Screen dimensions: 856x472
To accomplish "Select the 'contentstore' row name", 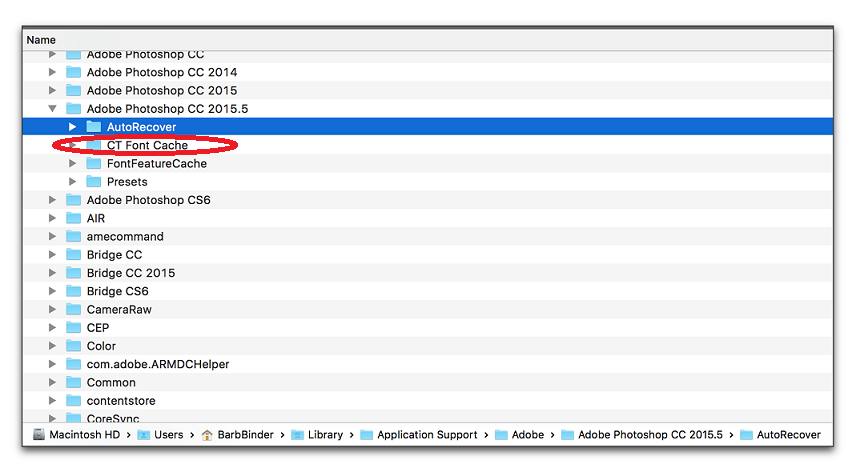I will tap(121, 401).
